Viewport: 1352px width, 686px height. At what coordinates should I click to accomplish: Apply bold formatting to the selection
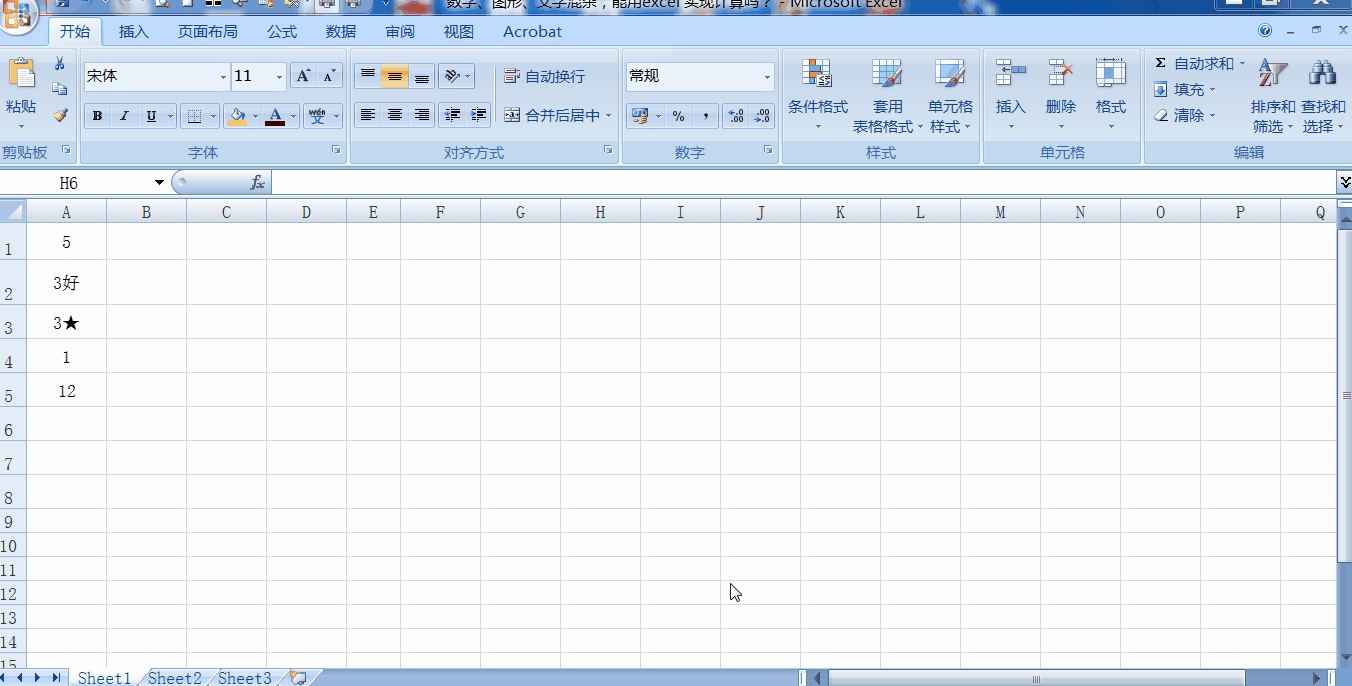(97, 115)
